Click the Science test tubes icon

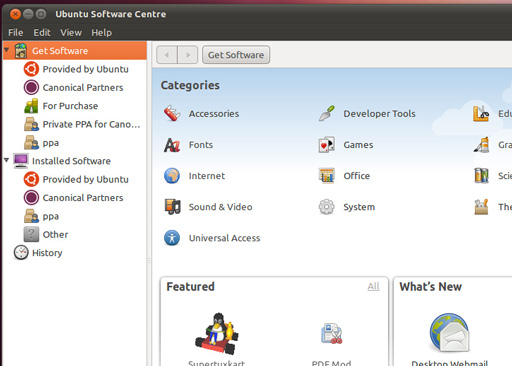(481, 176)
